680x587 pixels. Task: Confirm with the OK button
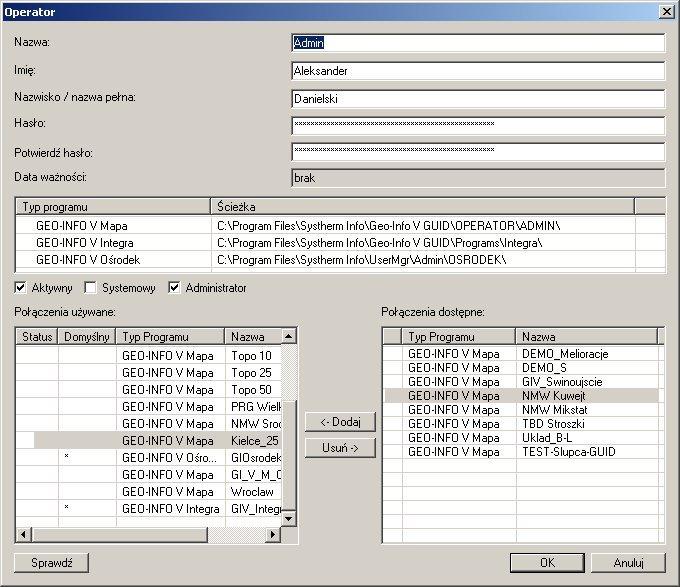[x=547, y=563]
